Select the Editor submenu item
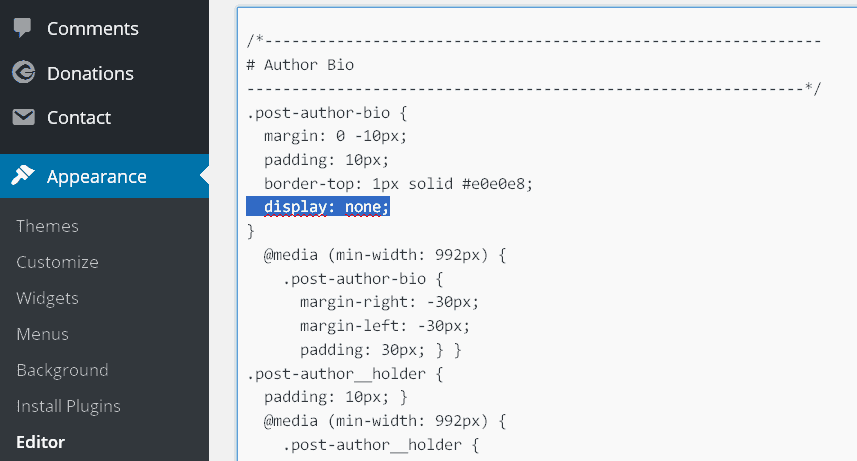Screen dimensions: 857x461 40,442
